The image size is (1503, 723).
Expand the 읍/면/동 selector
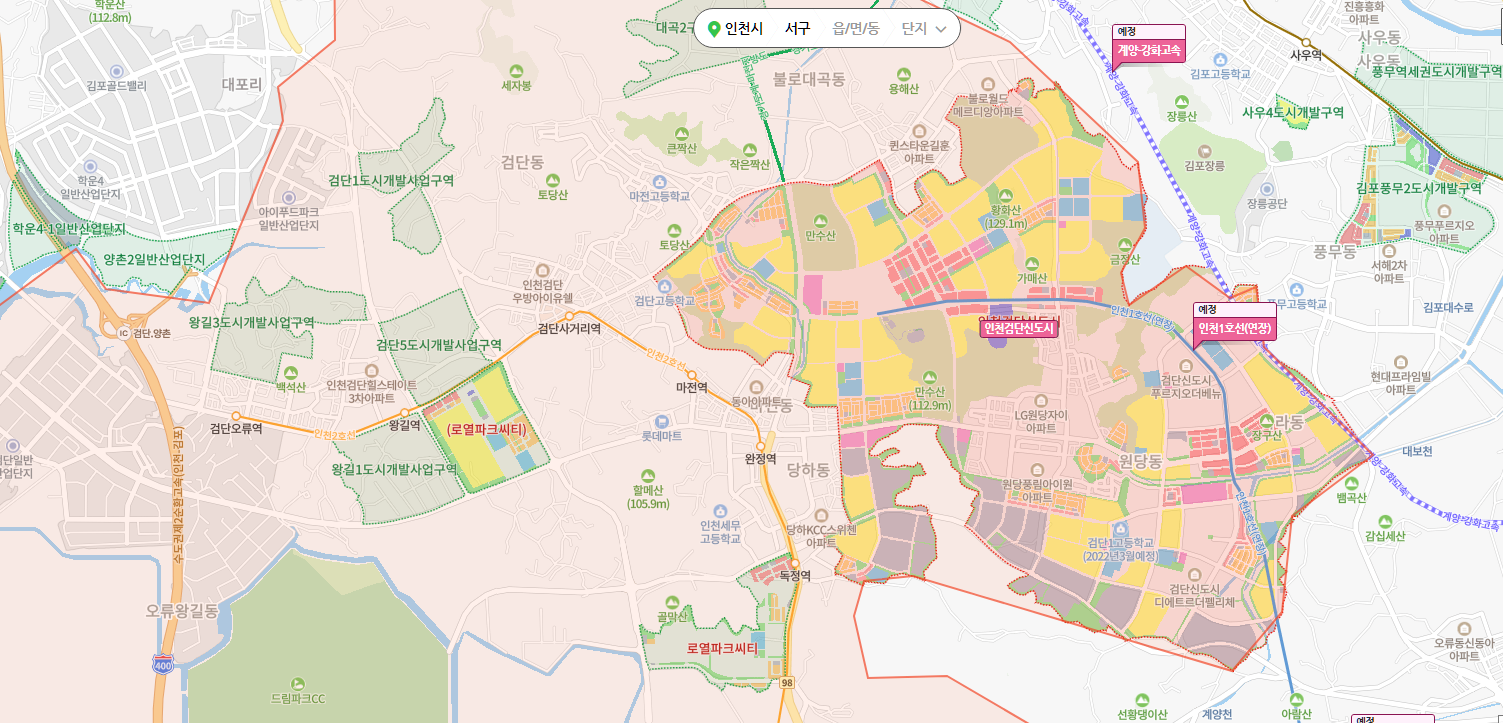[x=855, y=30]
